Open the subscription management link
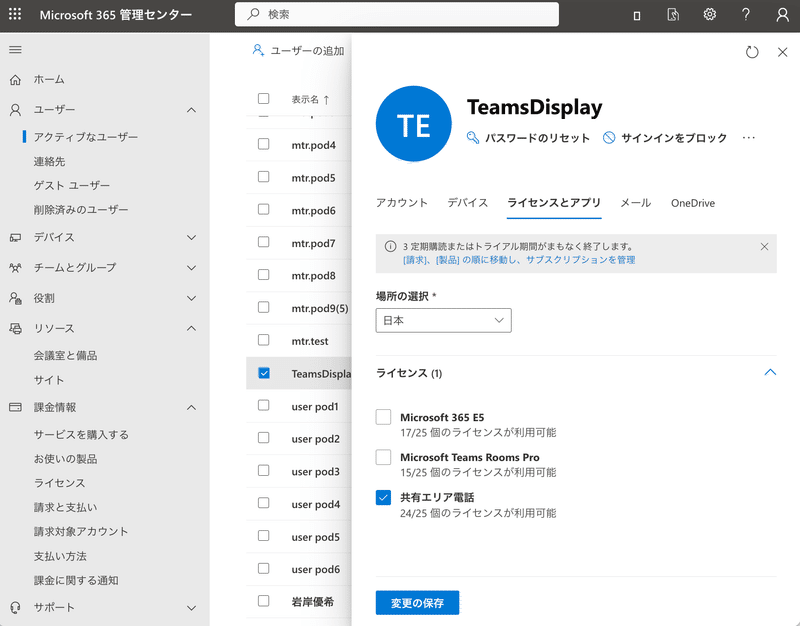 point(519,260)
